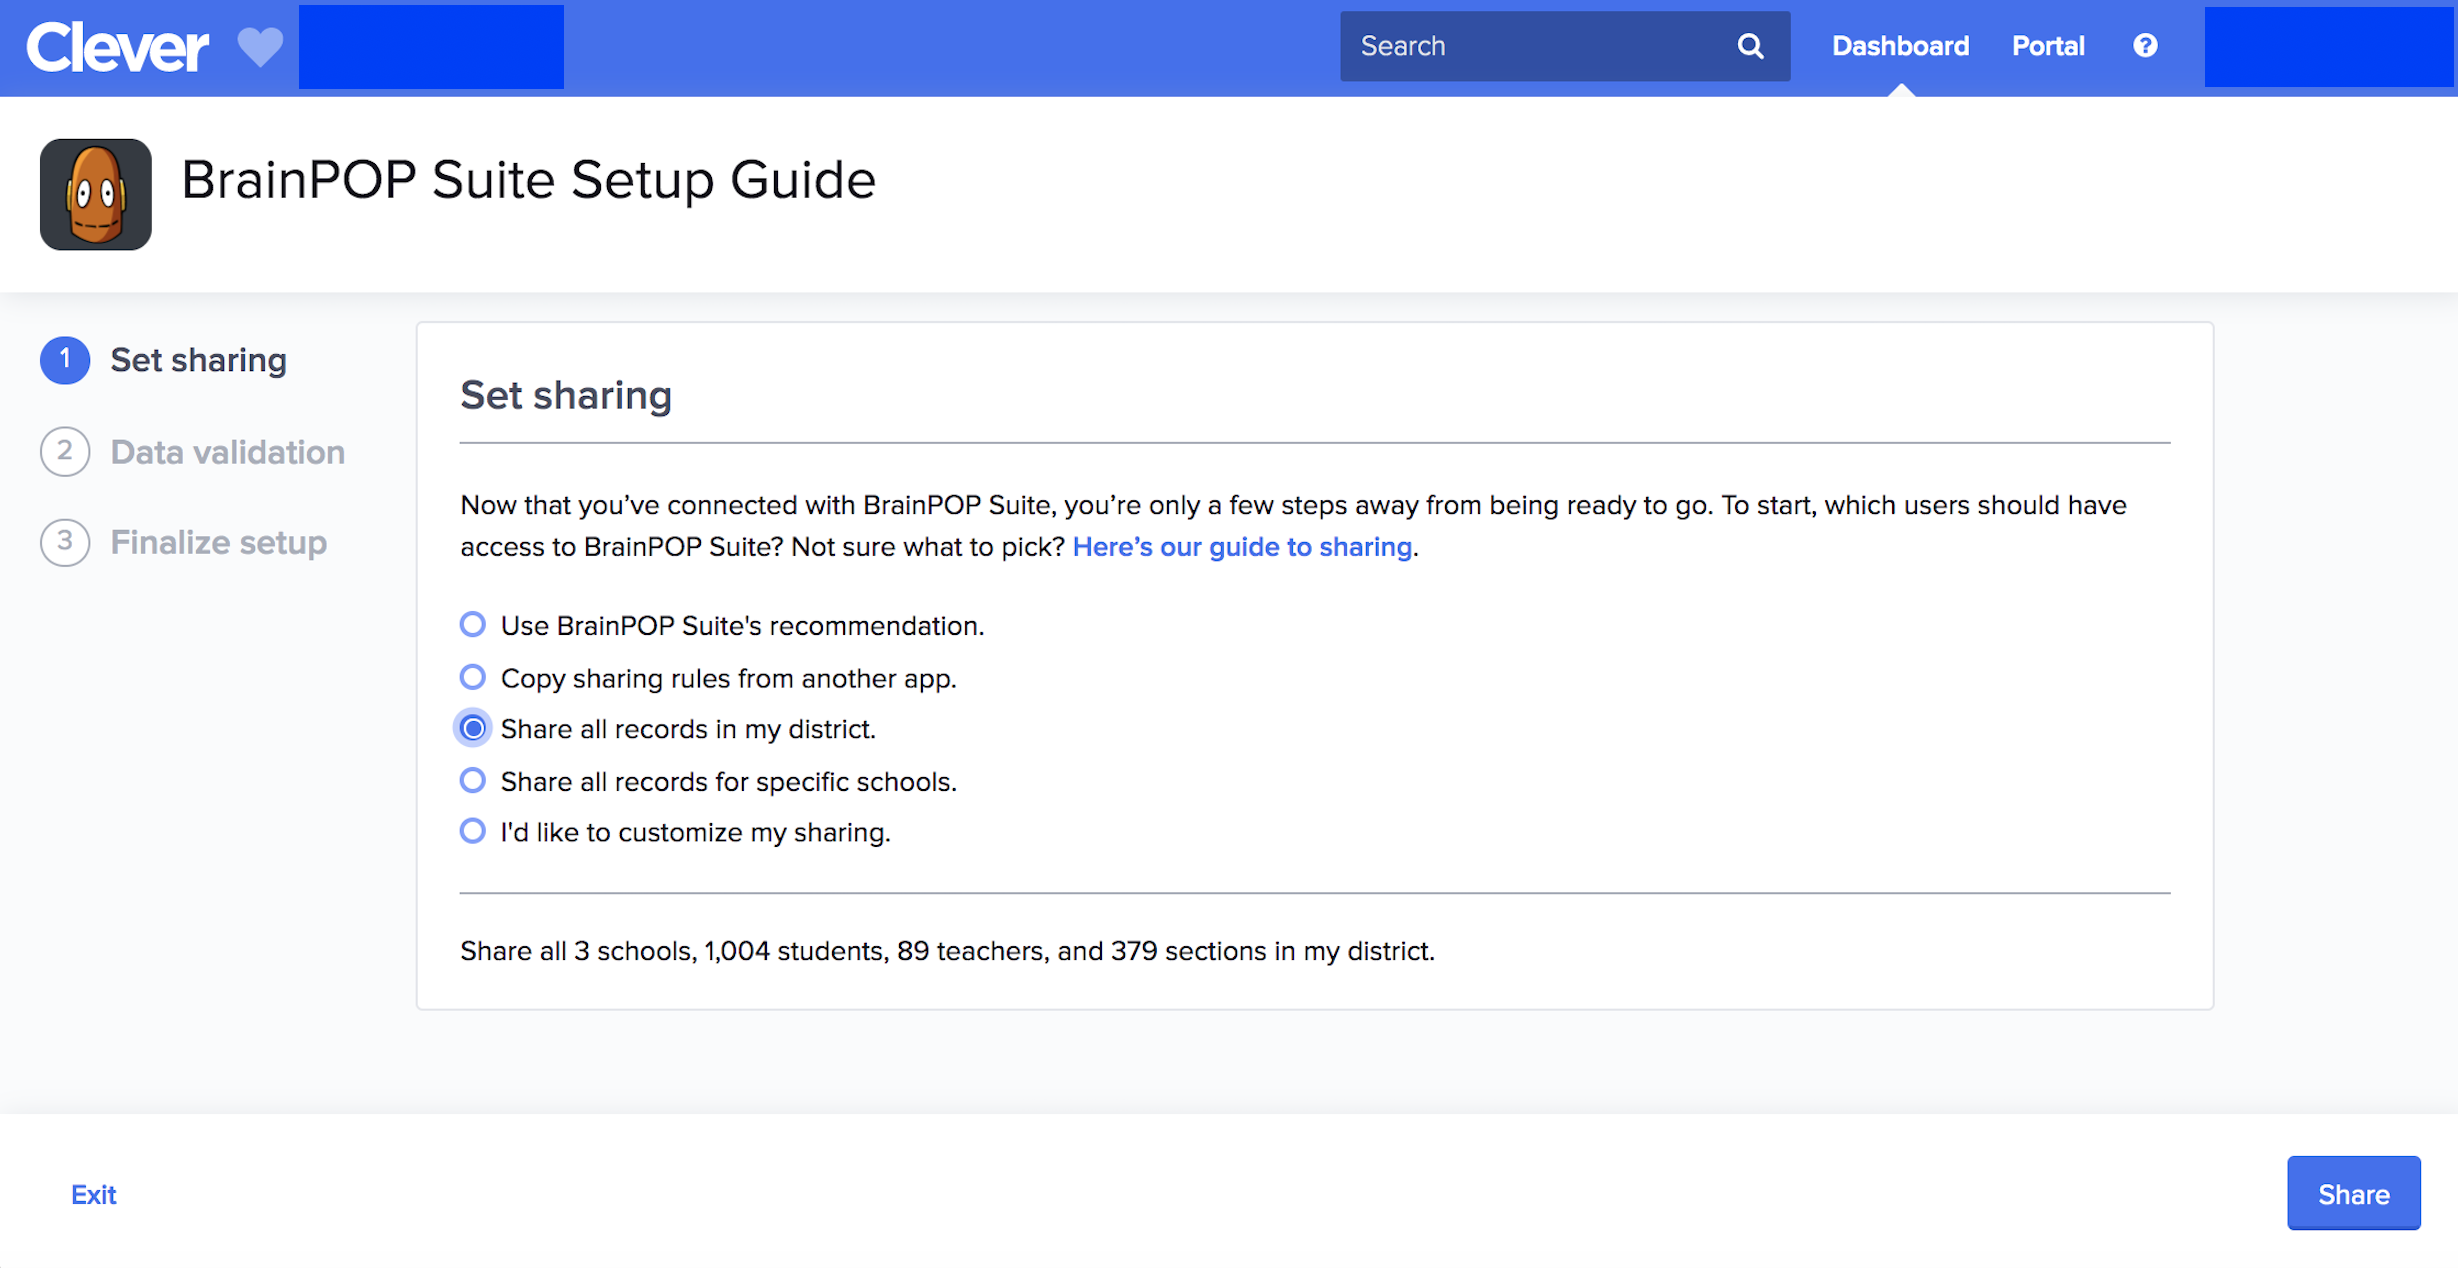This screenshot has width=2458, height=1268.
Task: Select Copy sharing rules from another app
Action: (473, 678)
